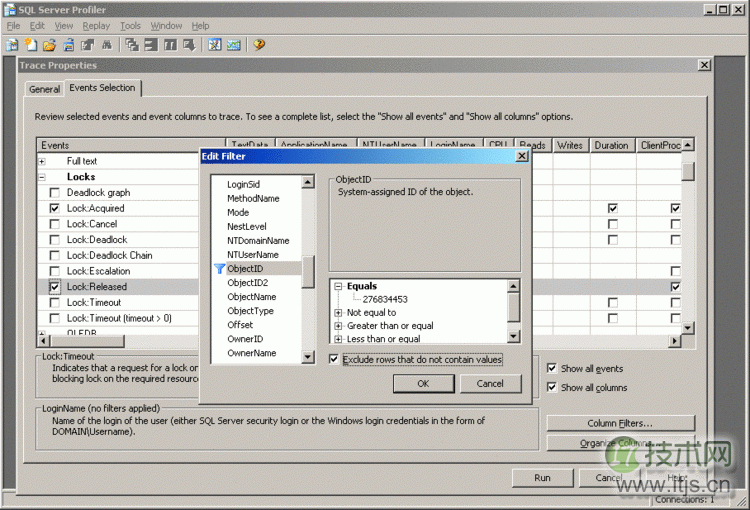Click up arrow of filter column list
The image size is (750, 510).
pyautogui.click(x=308, y=182)
